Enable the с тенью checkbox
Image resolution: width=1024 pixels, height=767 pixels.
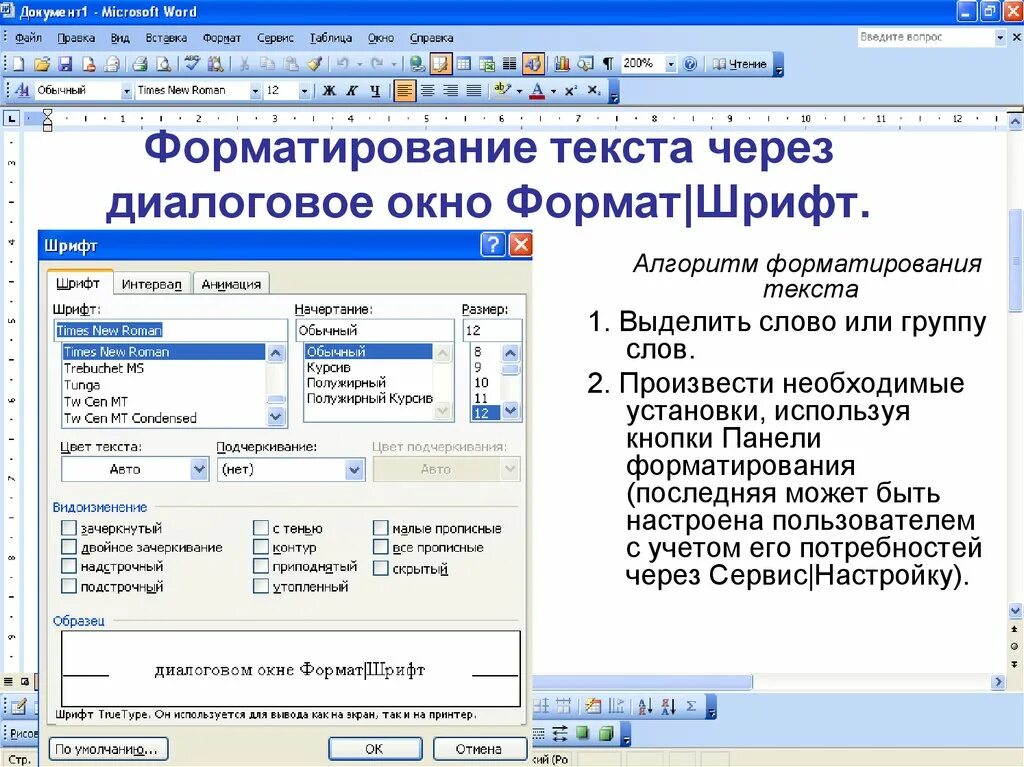[x=261, y=528]
